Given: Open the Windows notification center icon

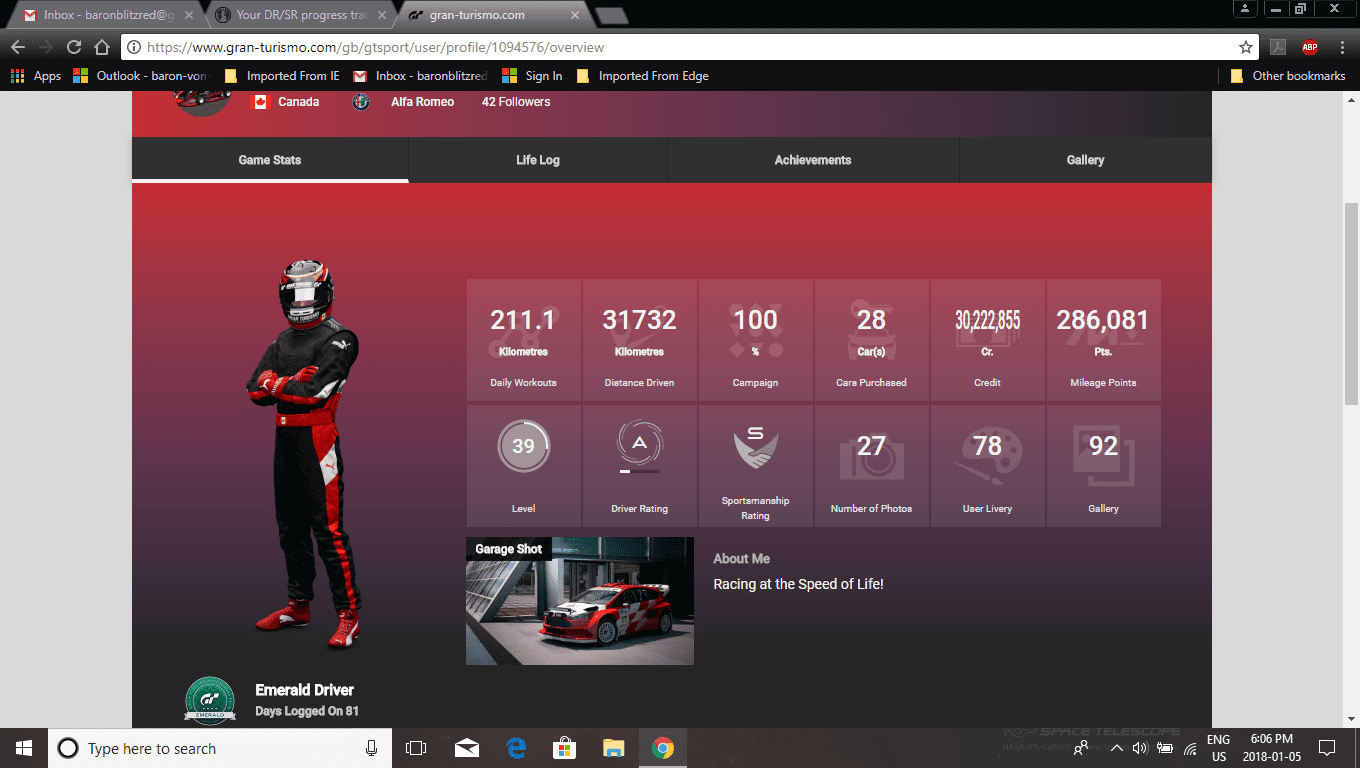Looking at the screenshot, I should coord(1327,748).
